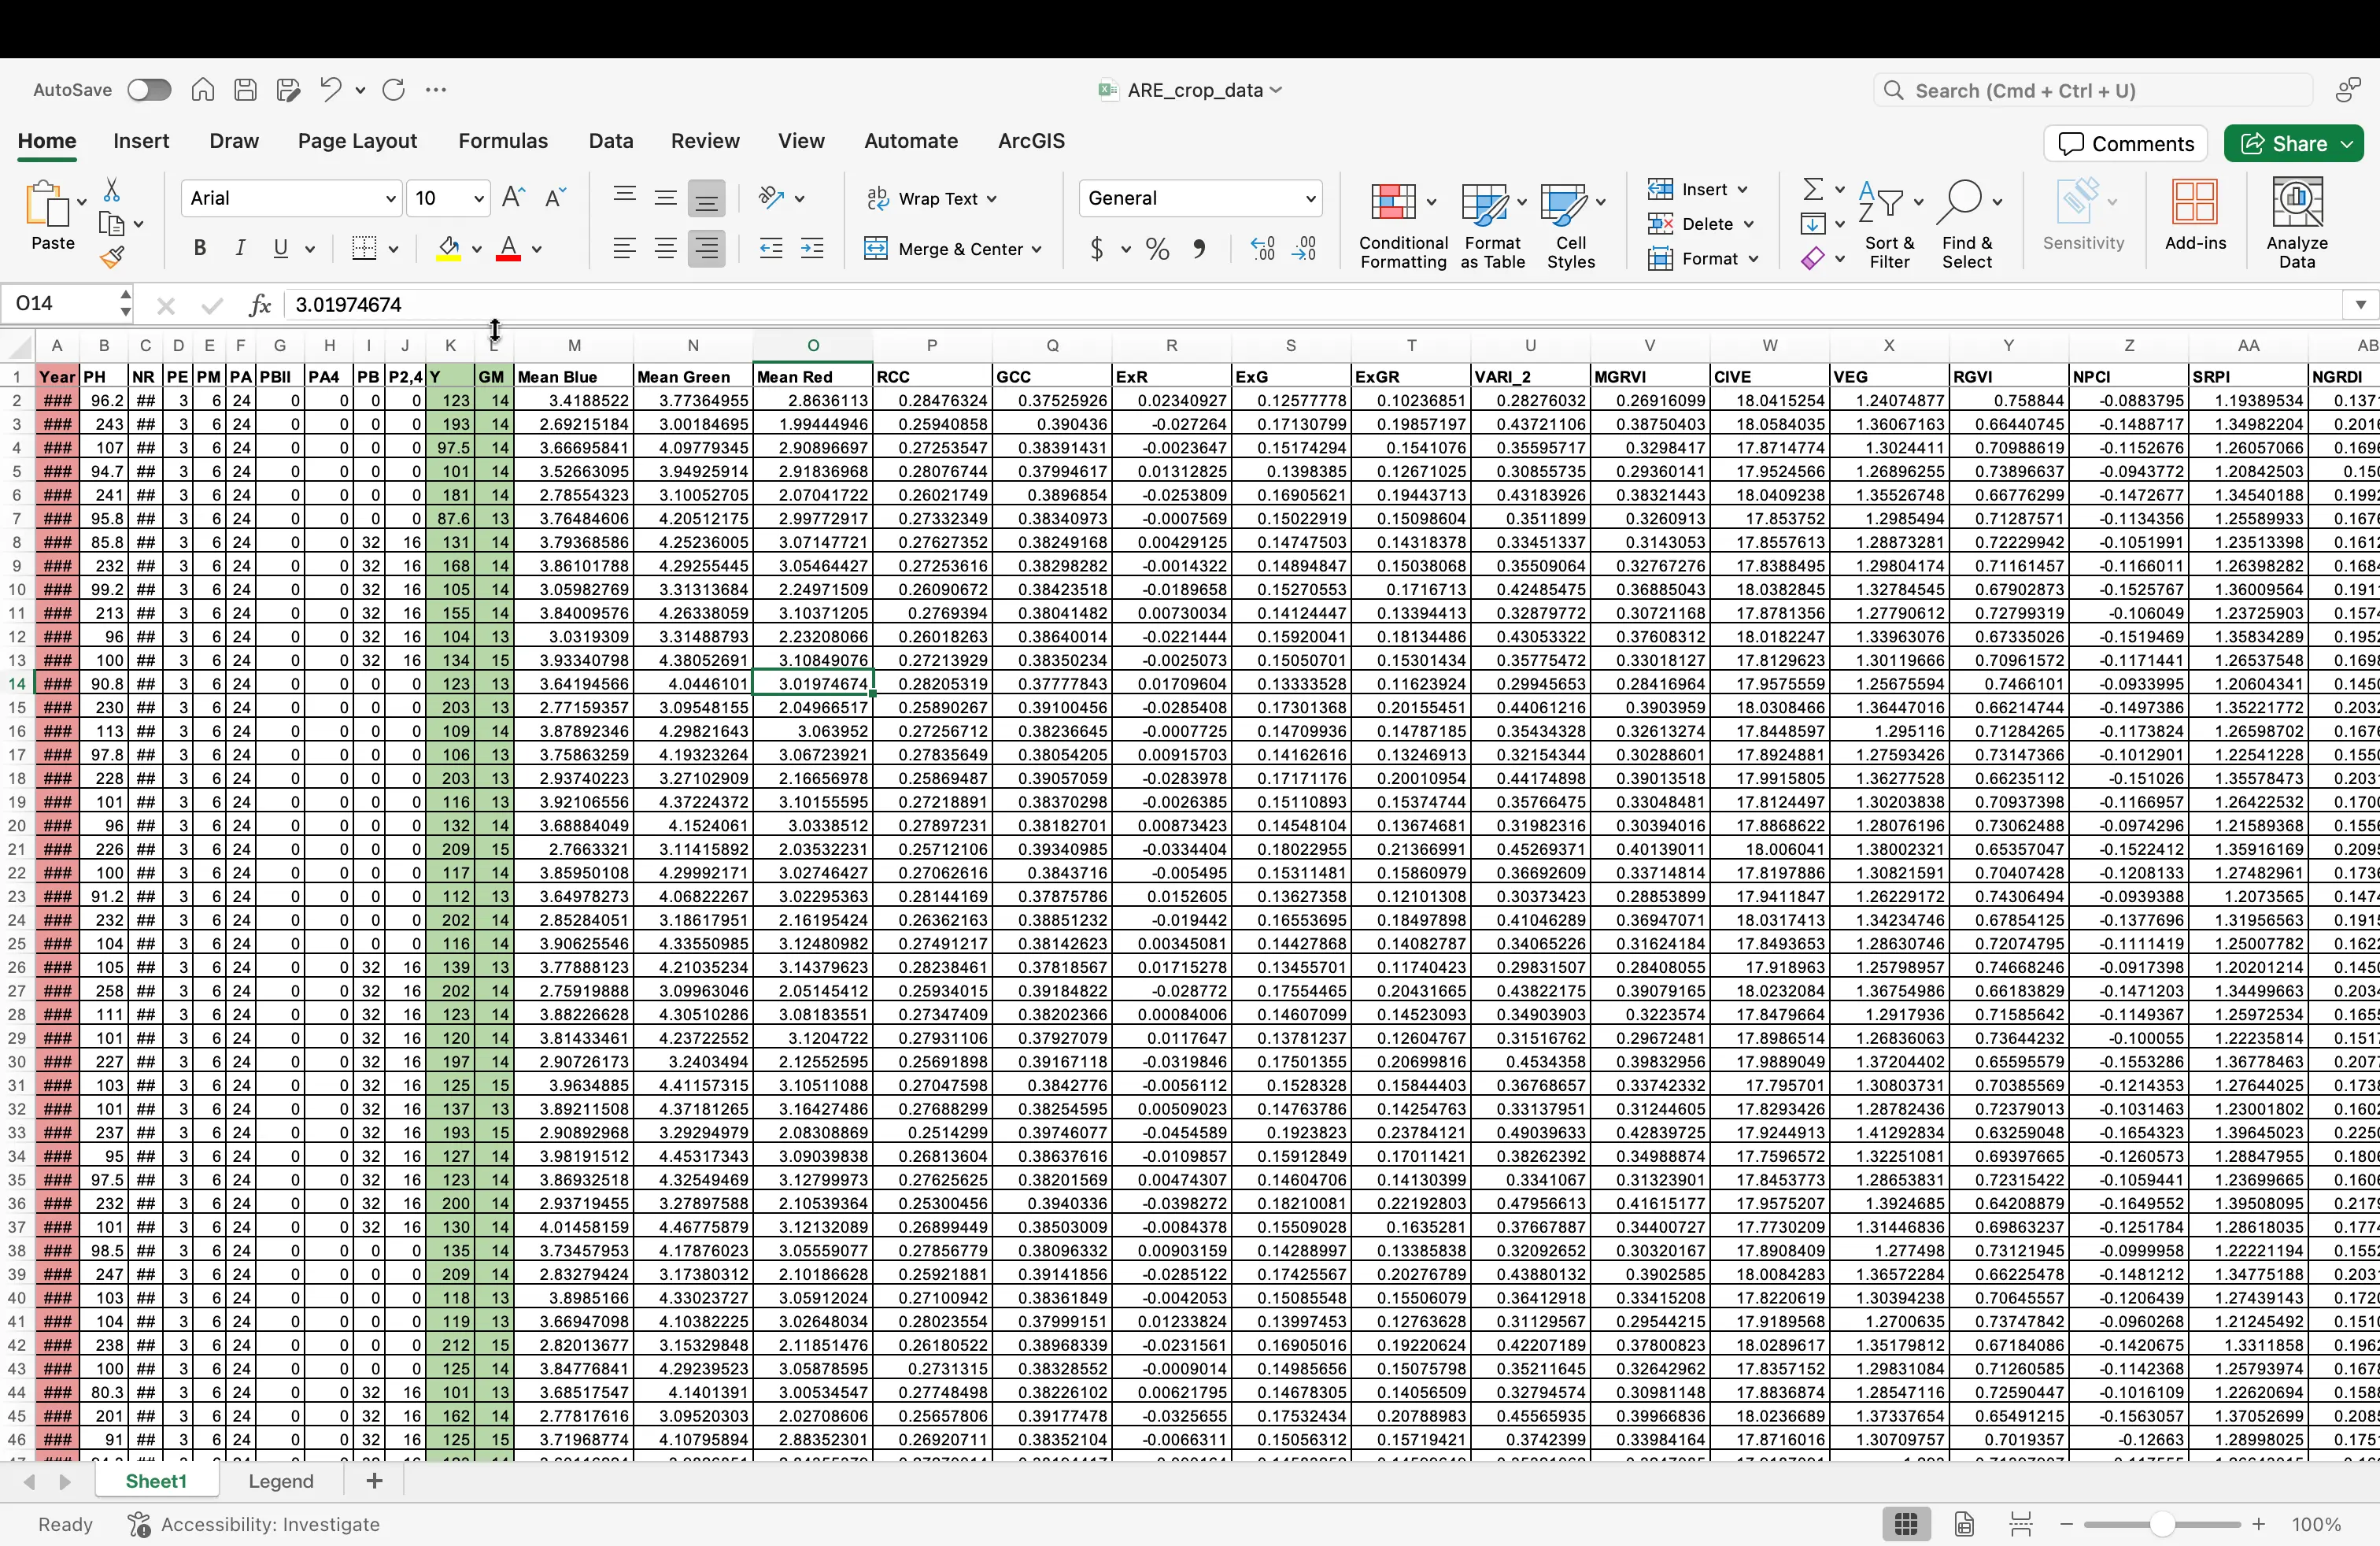Click Merge & Center button

point(953,248)
